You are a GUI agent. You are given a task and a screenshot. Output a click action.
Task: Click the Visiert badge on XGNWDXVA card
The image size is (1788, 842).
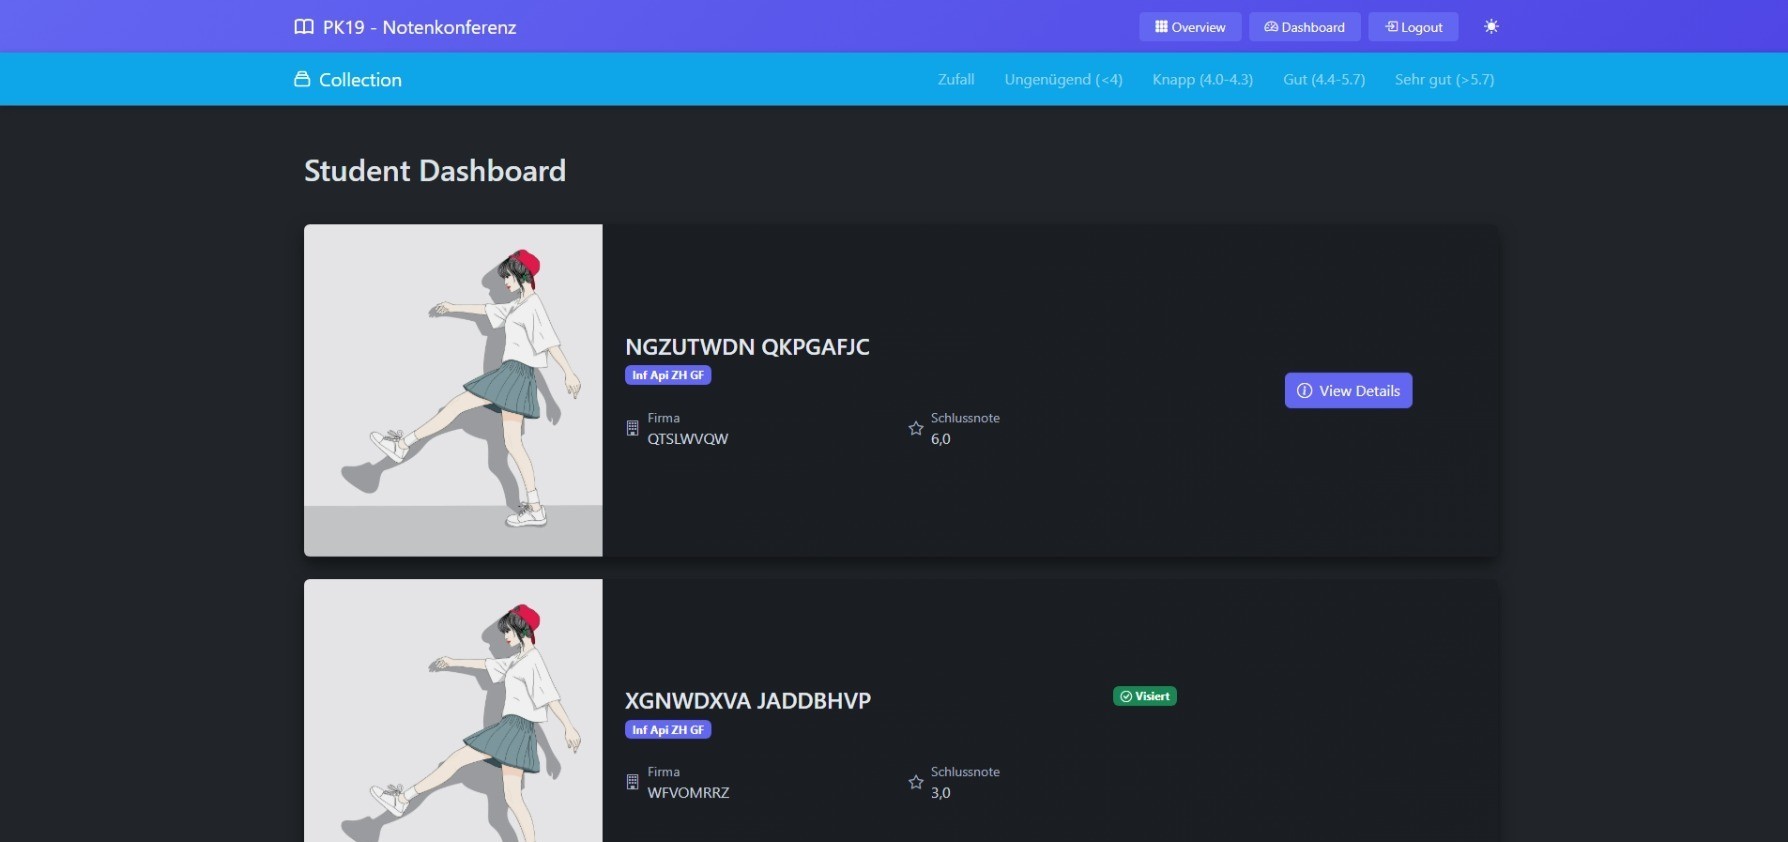click(1145, 696)
